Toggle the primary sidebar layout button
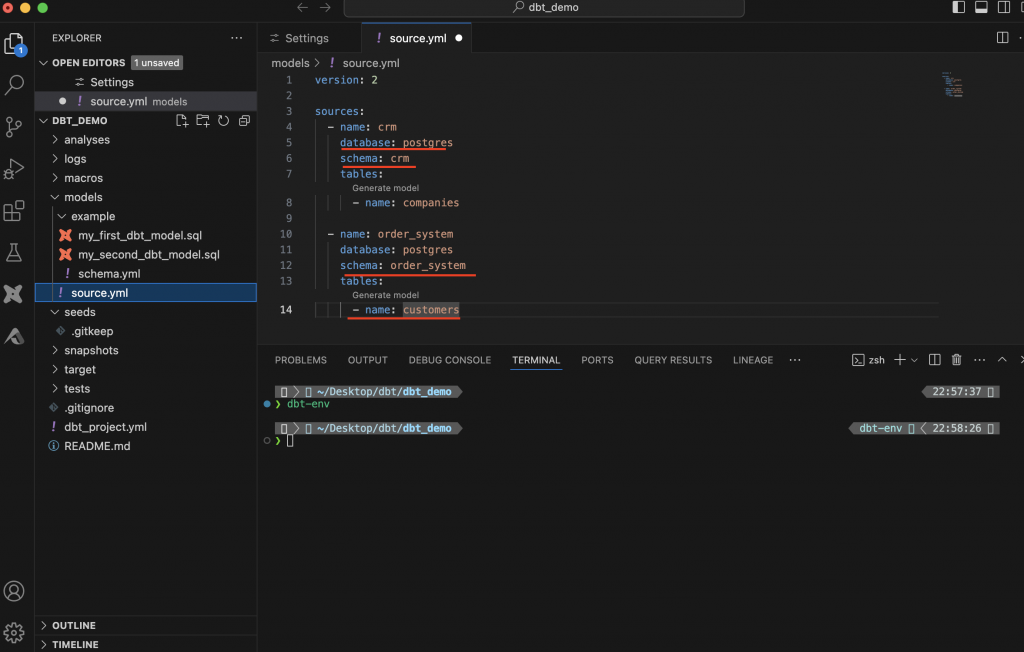 (959, 8)
